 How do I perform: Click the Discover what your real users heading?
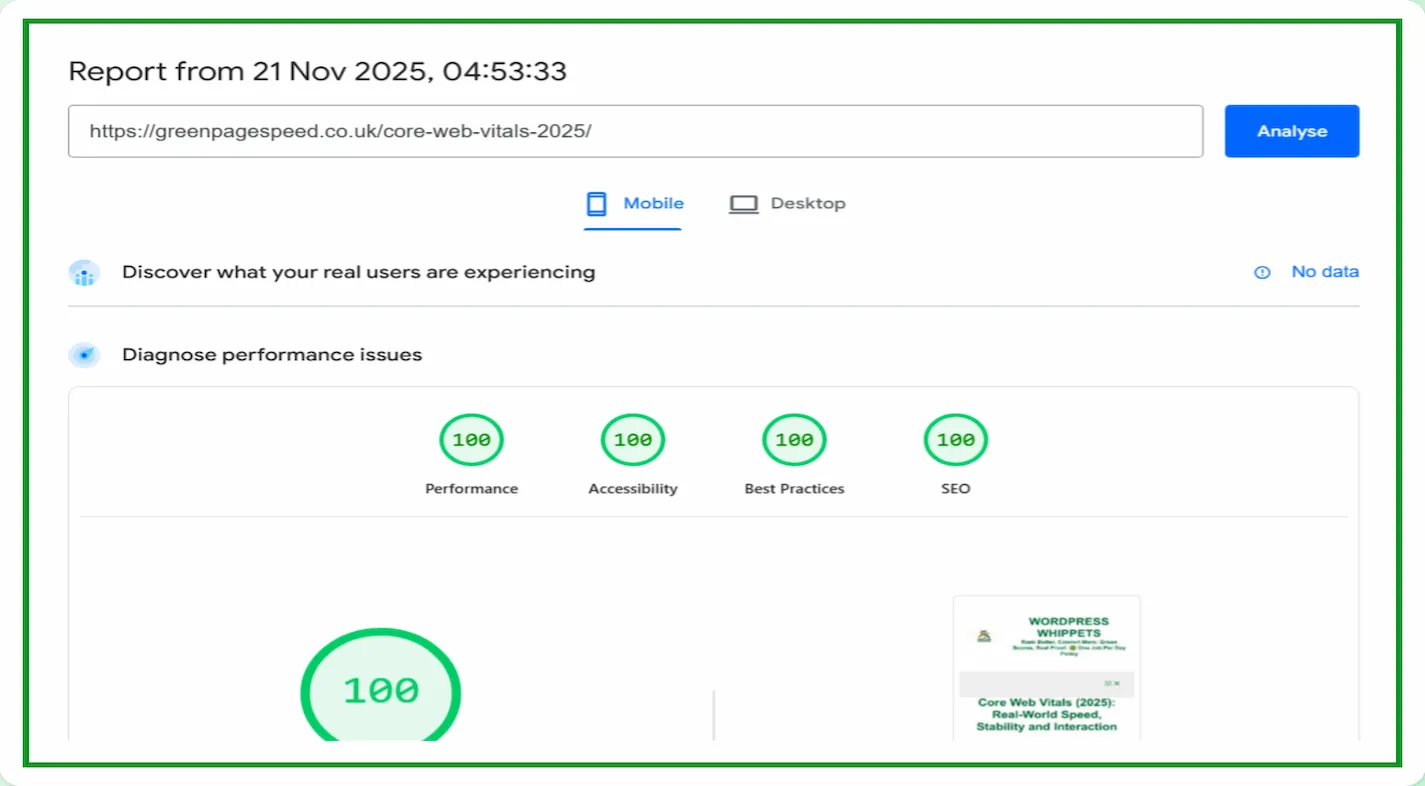click(x=358, y=272)
